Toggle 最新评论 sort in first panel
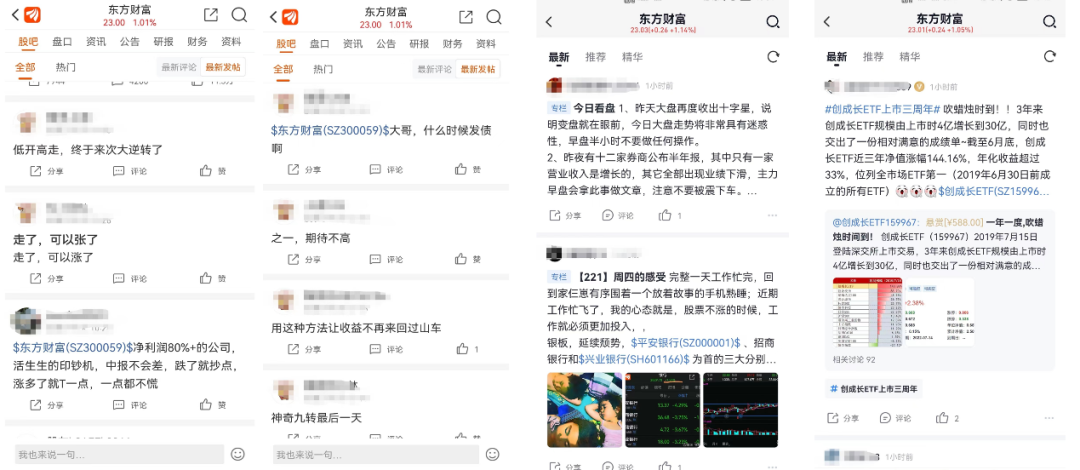 pyautogui.click(x=179, y=68)
